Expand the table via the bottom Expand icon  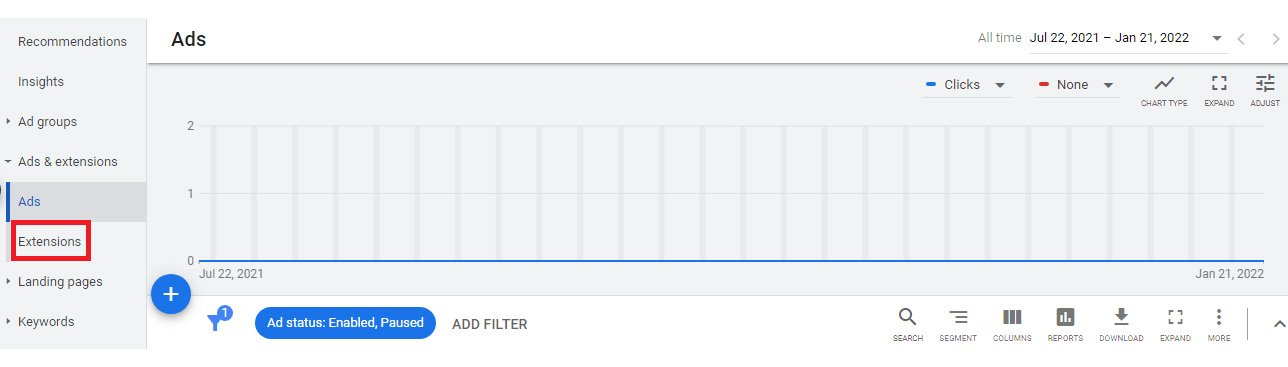pos(1175,318)
